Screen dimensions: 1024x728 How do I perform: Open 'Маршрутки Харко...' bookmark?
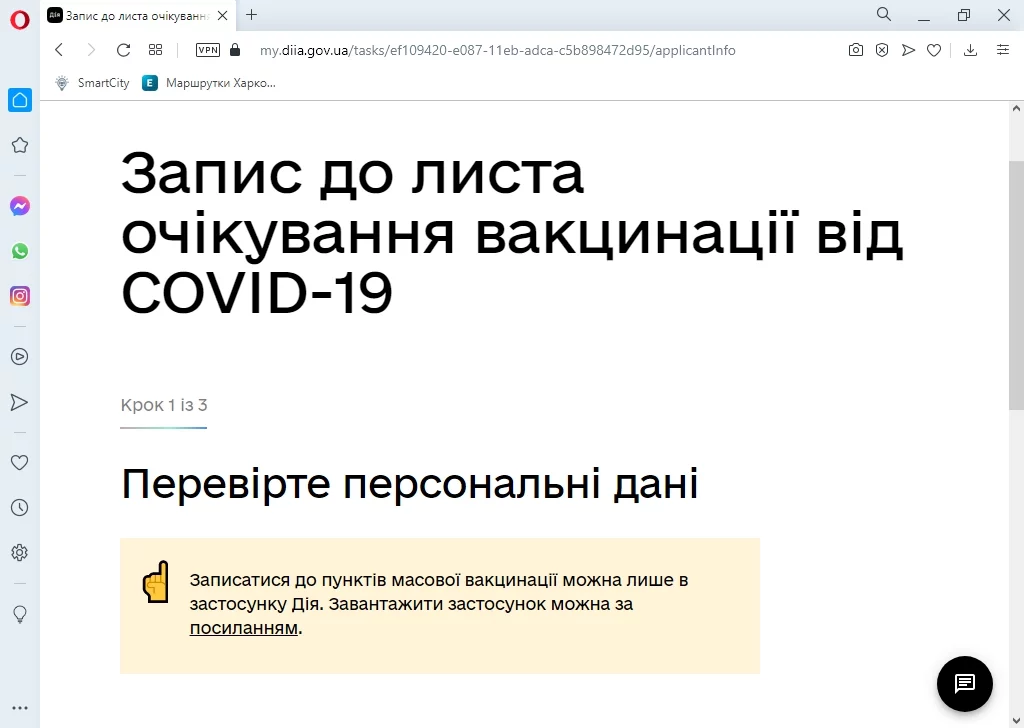(x=209, y=83)
